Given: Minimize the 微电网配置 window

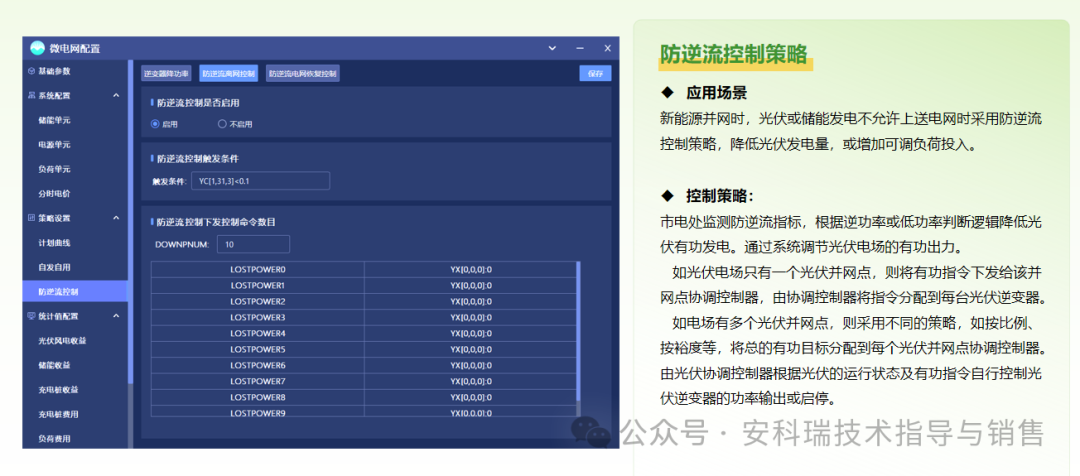Looking at the screenshot, I should coord(580,48).
